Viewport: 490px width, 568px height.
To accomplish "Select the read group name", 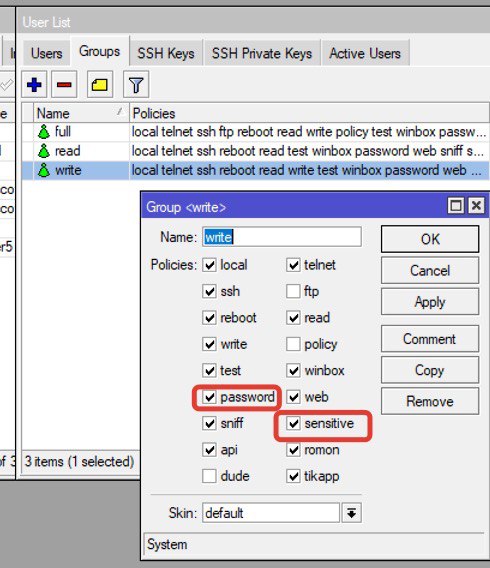I will (67, 151).
